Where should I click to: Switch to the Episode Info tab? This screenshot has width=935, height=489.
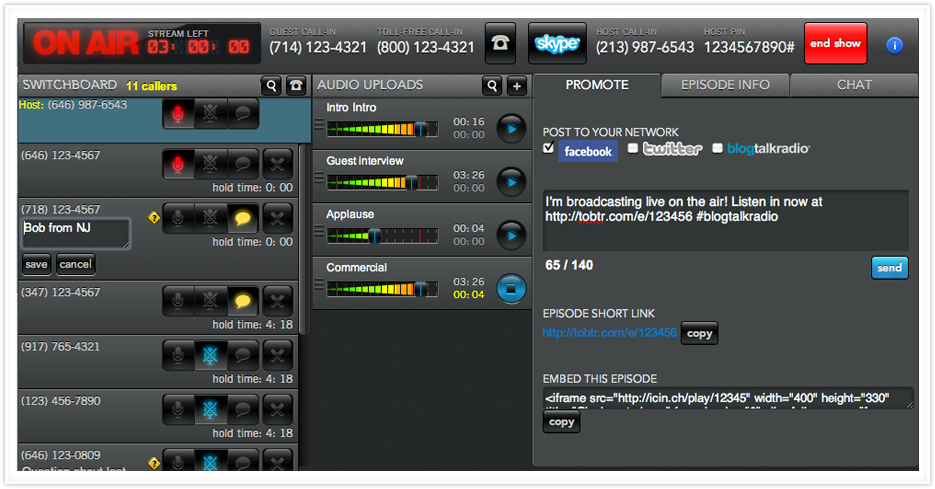point(724,85)
